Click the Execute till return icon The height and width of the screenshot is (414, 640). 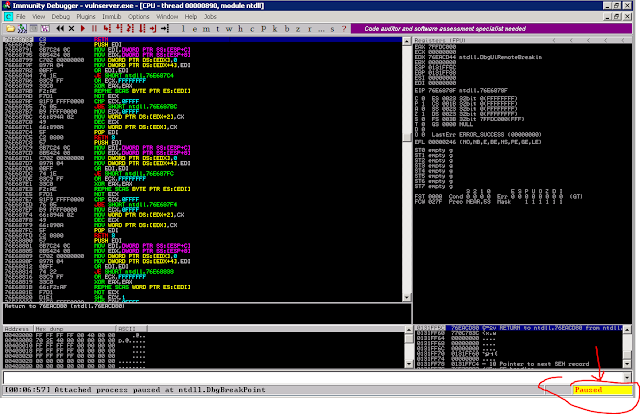[x=153, y=29]
